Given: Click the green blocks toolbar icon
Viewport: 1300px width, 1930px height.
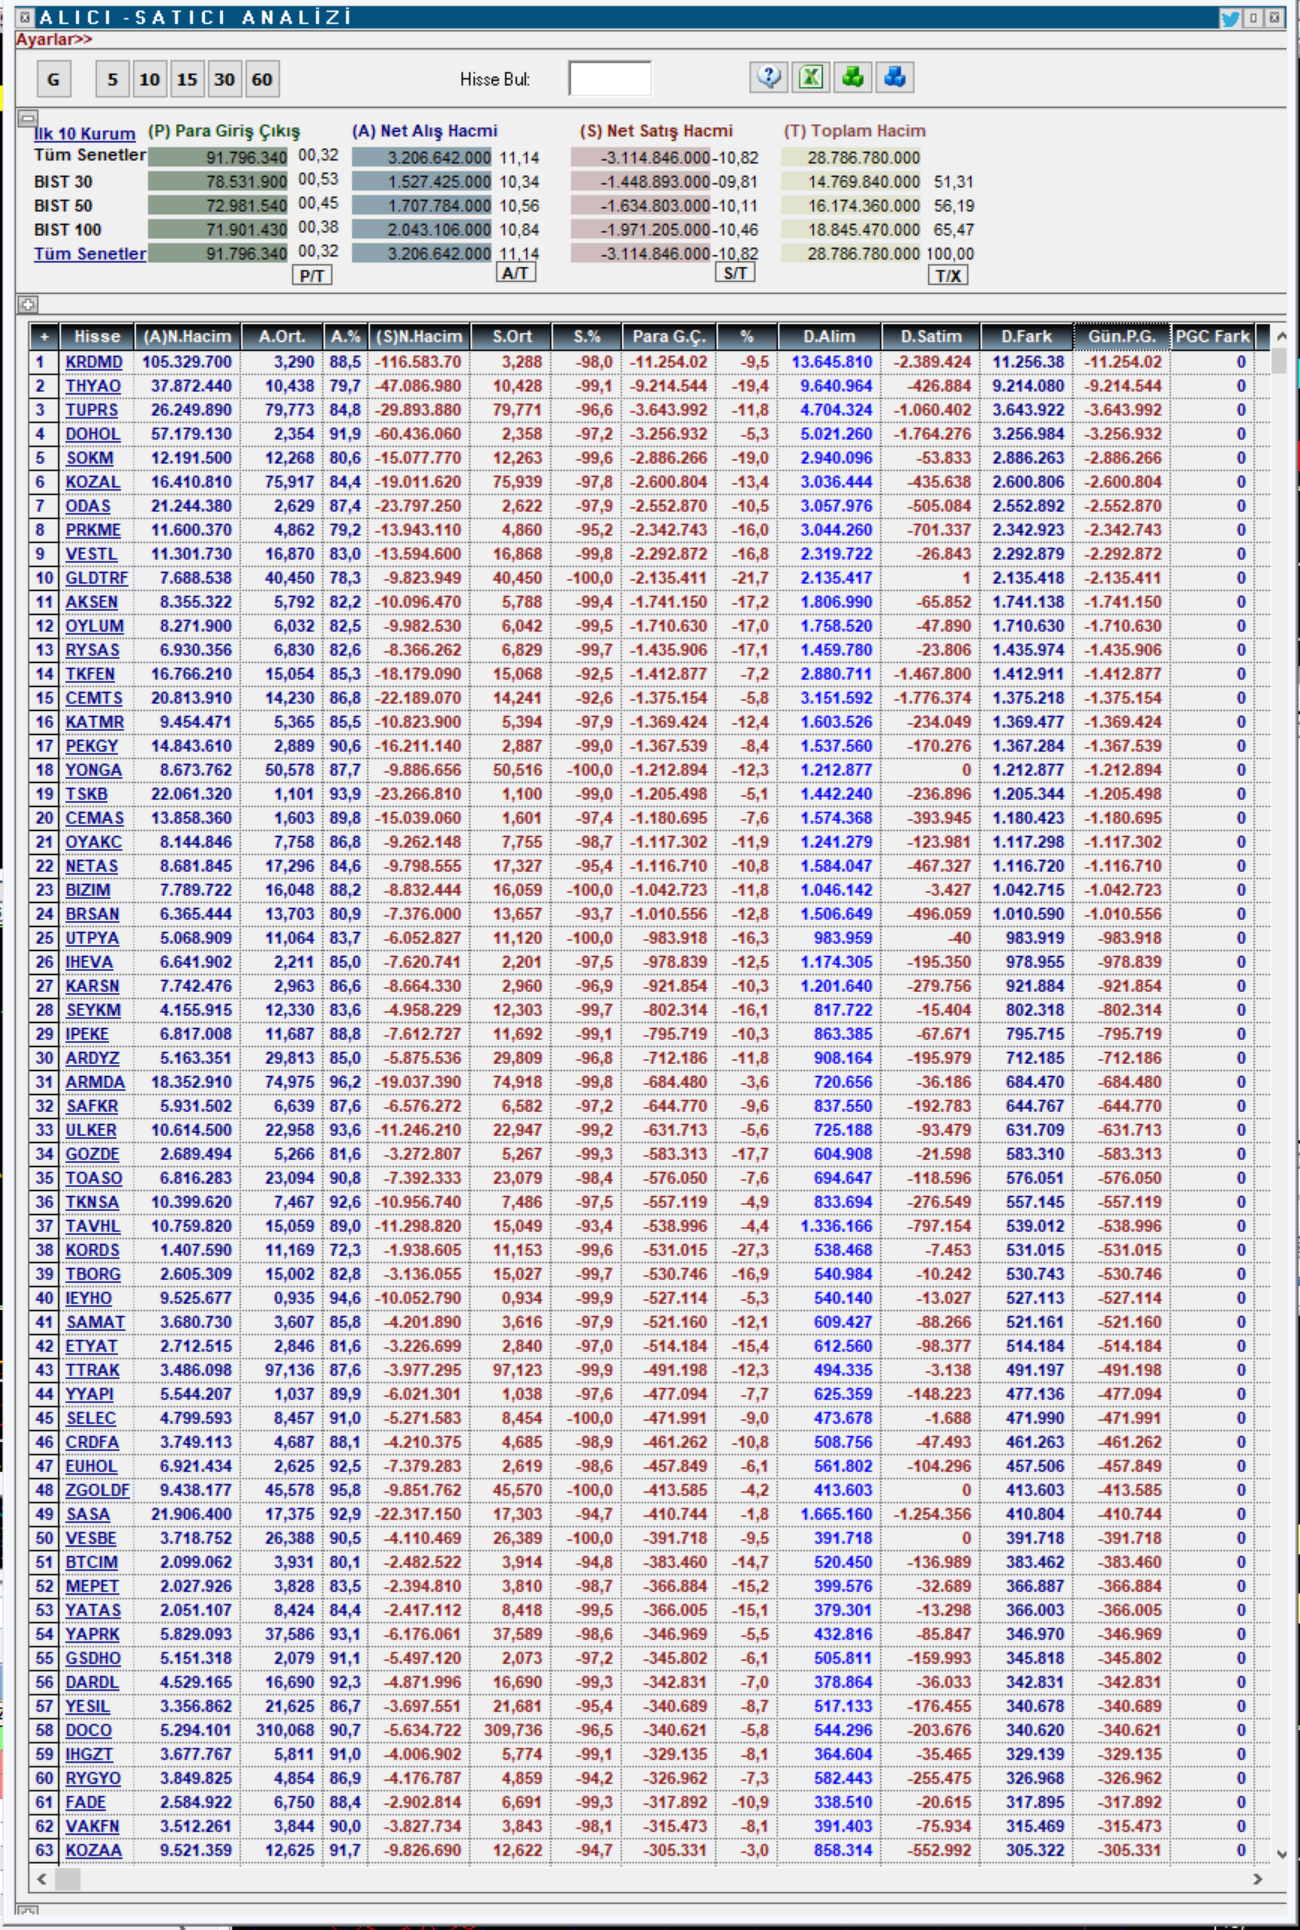Looking at the screenshot, I should [853, 77].
